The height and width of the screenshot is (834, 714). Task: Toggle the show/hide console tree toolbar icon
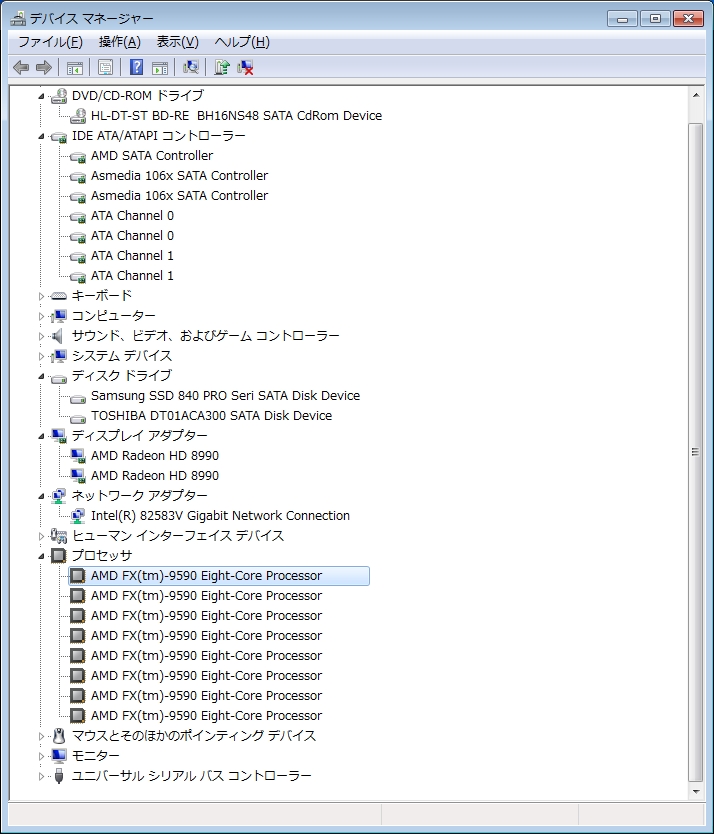point(74,68)
